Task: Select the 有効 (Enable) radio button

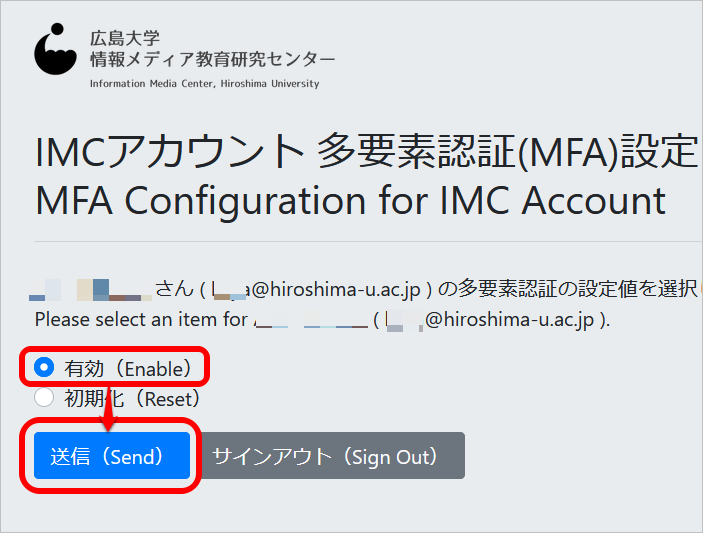Action: click(44, 368)
